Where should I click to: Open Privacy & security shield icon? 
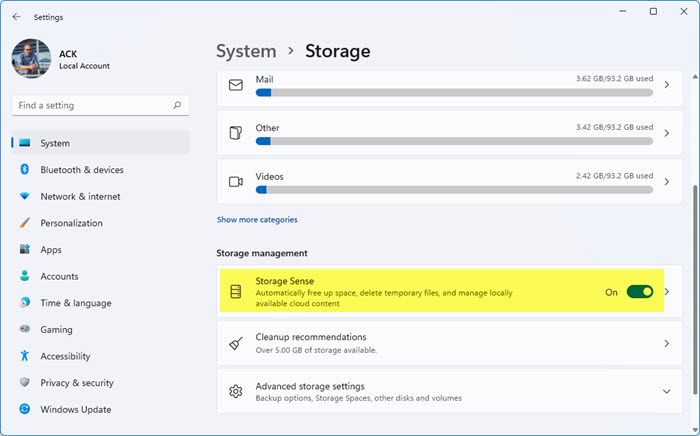(25, 382)
